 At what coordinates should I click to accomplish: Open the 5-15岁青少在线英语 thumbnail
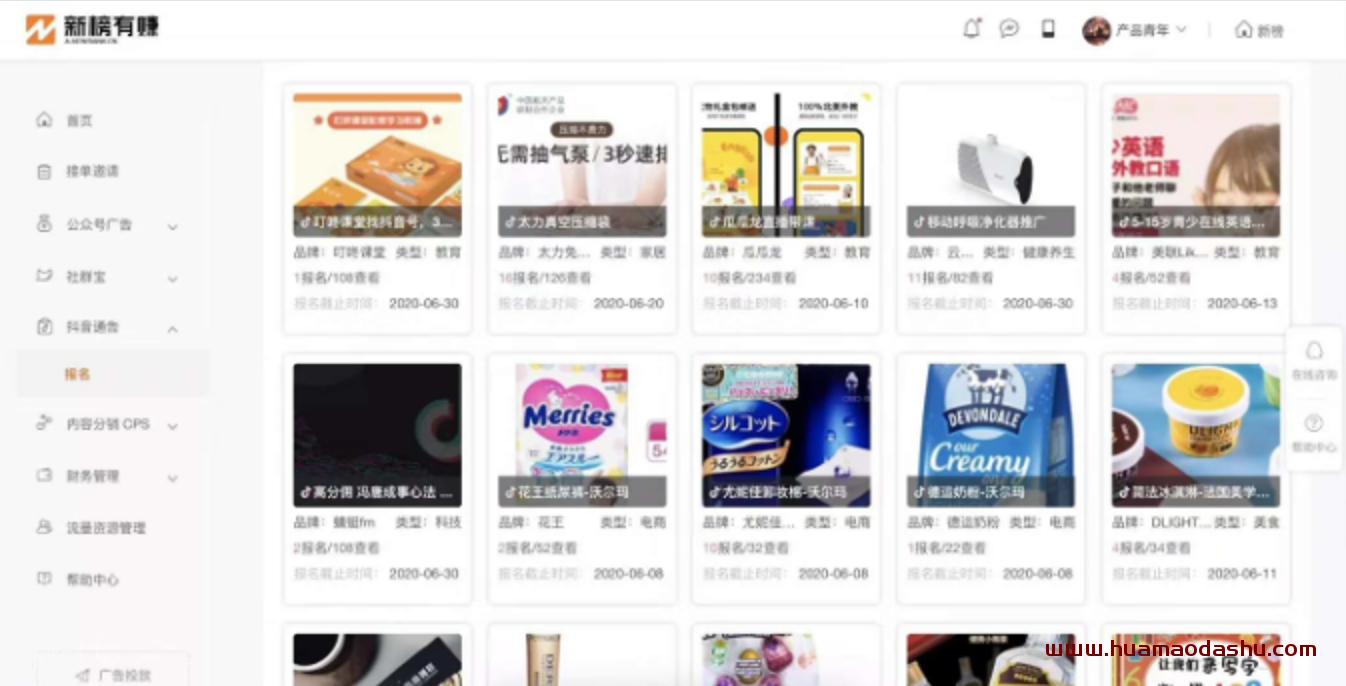point(1196,165)
